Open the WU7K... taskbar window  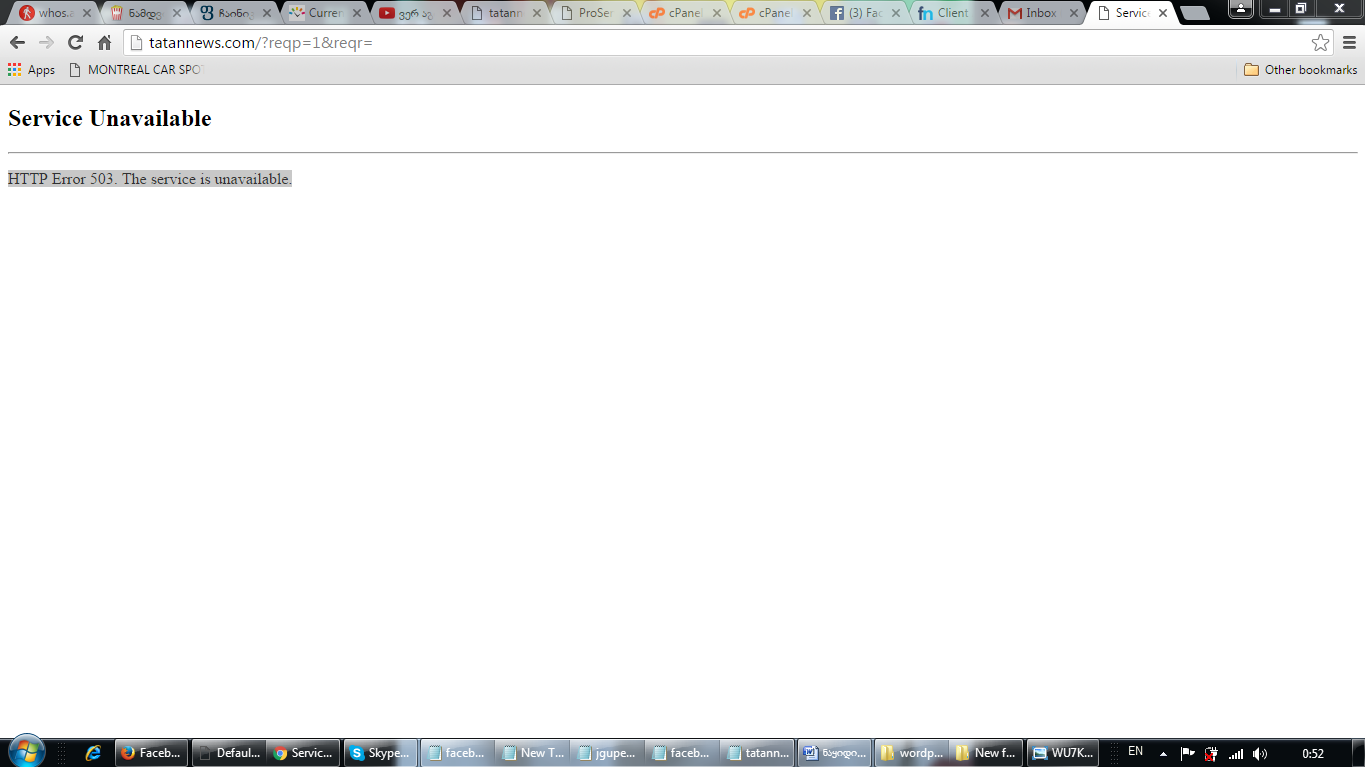point(1063,753)
